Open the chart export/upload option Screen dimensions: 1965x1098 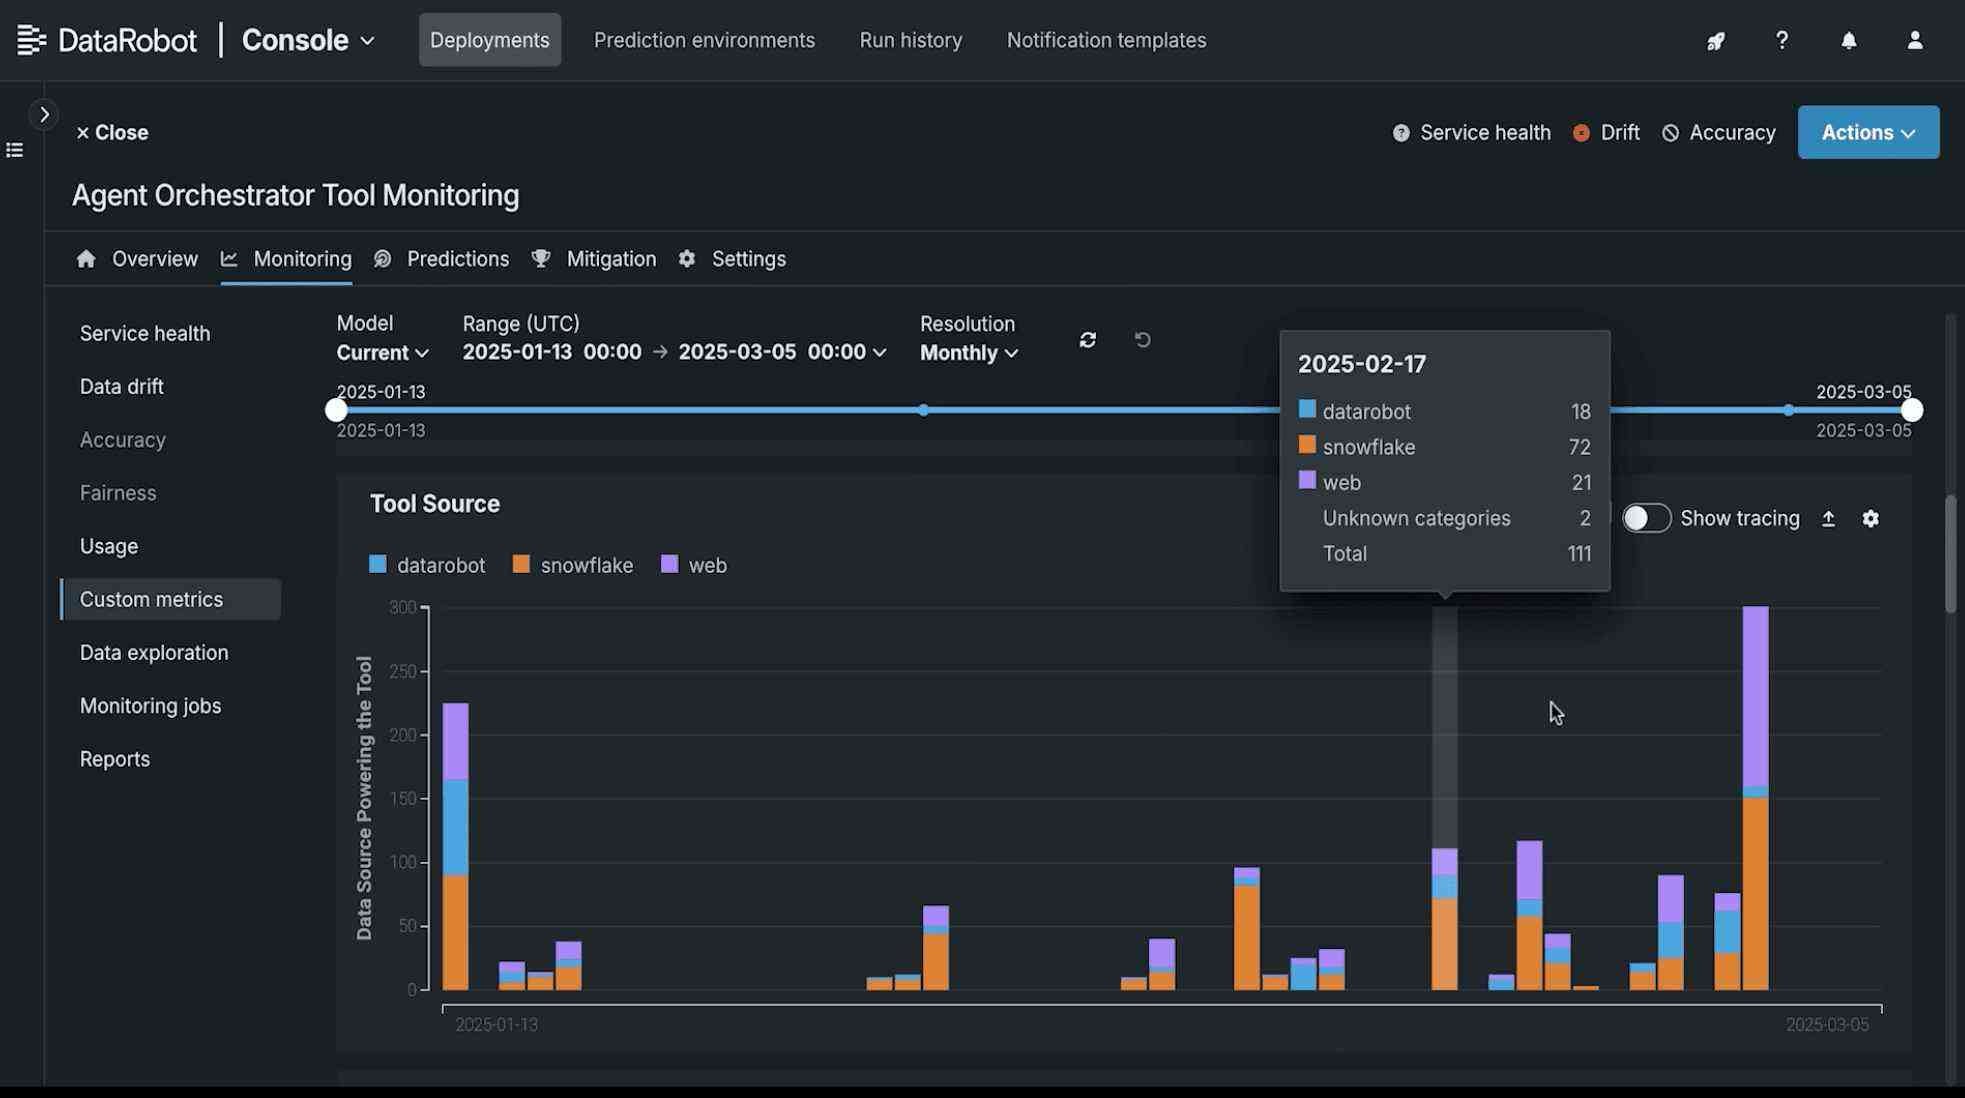1828,518
